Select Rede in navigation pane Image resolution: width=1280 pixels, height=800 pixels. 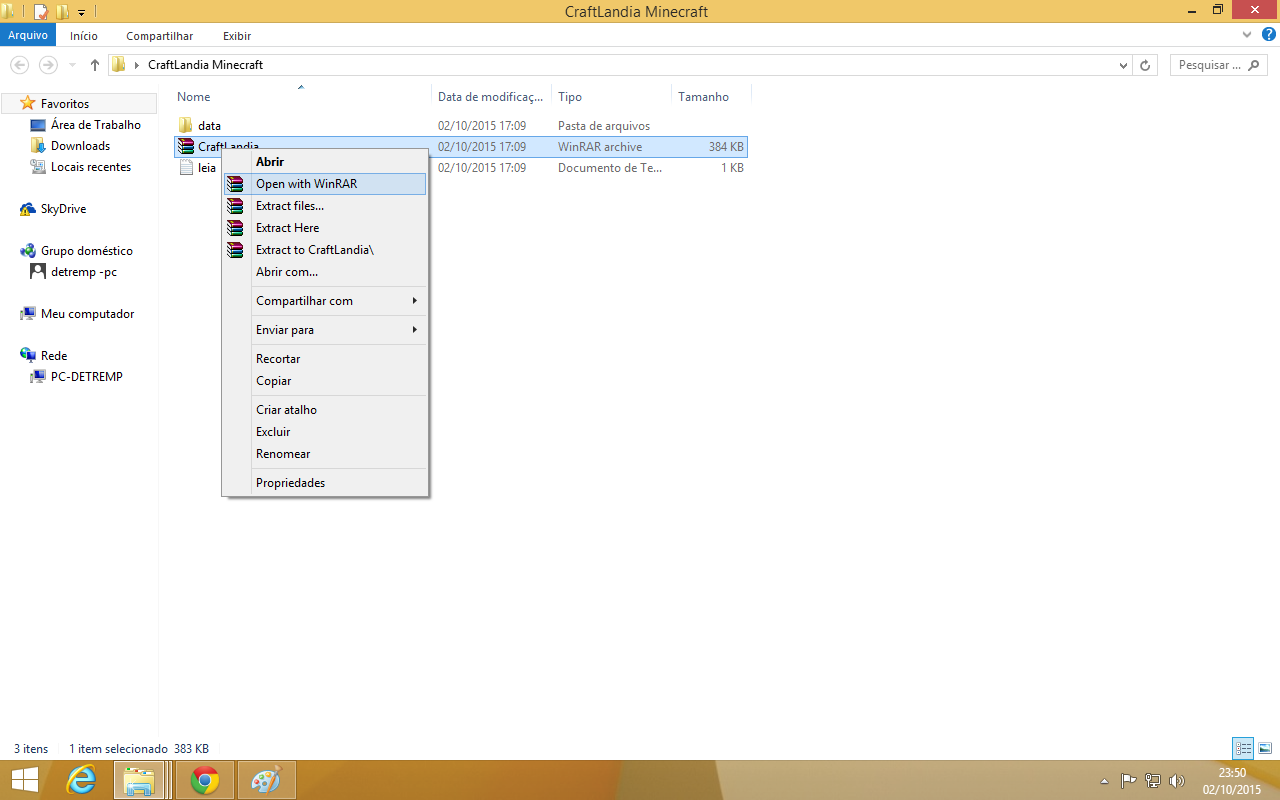click(x=54, y=356)
